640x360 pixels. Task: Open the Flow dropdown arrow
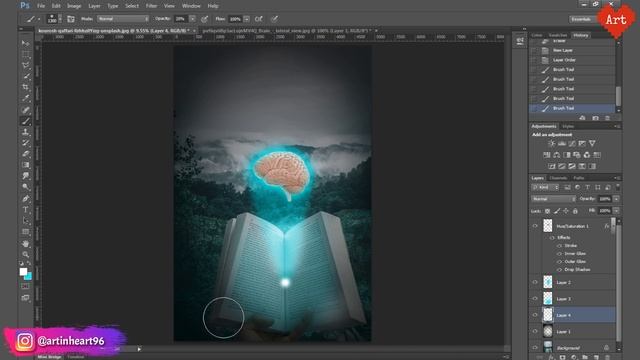[247, 19]
